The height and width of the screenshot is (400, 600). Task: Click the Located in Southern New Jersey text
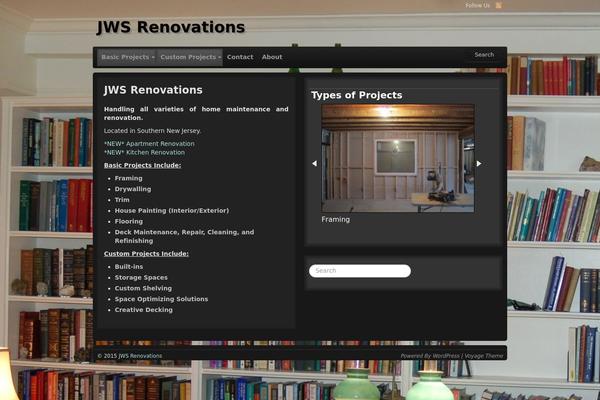pyautogui.click(x=152, y=131)
